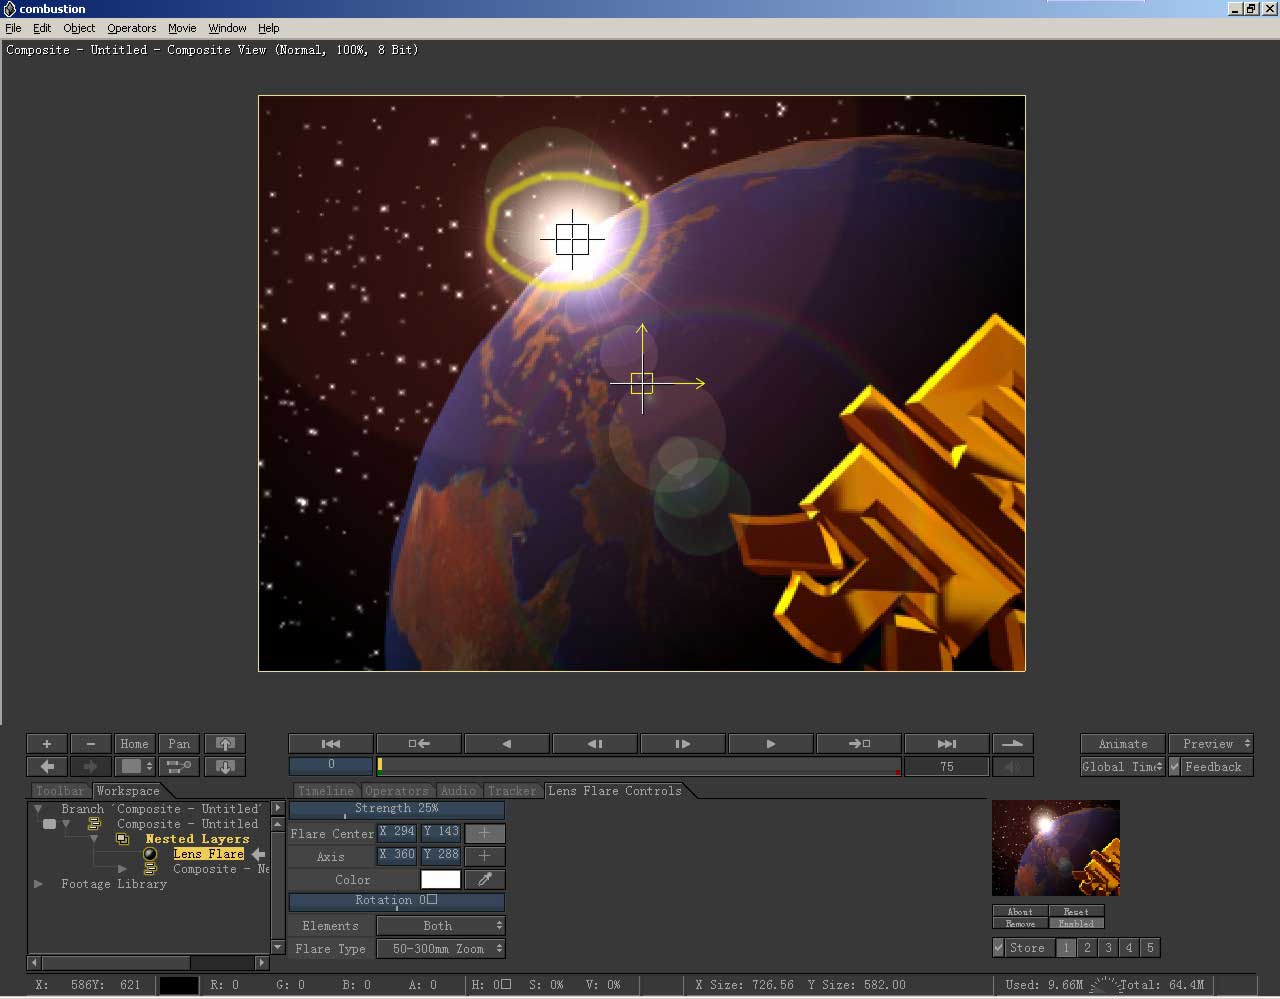Click the Flare Center crosshair picker button
Viewport: 1280px width, 999px height.
pyautogui.click(x=485, y=833)
